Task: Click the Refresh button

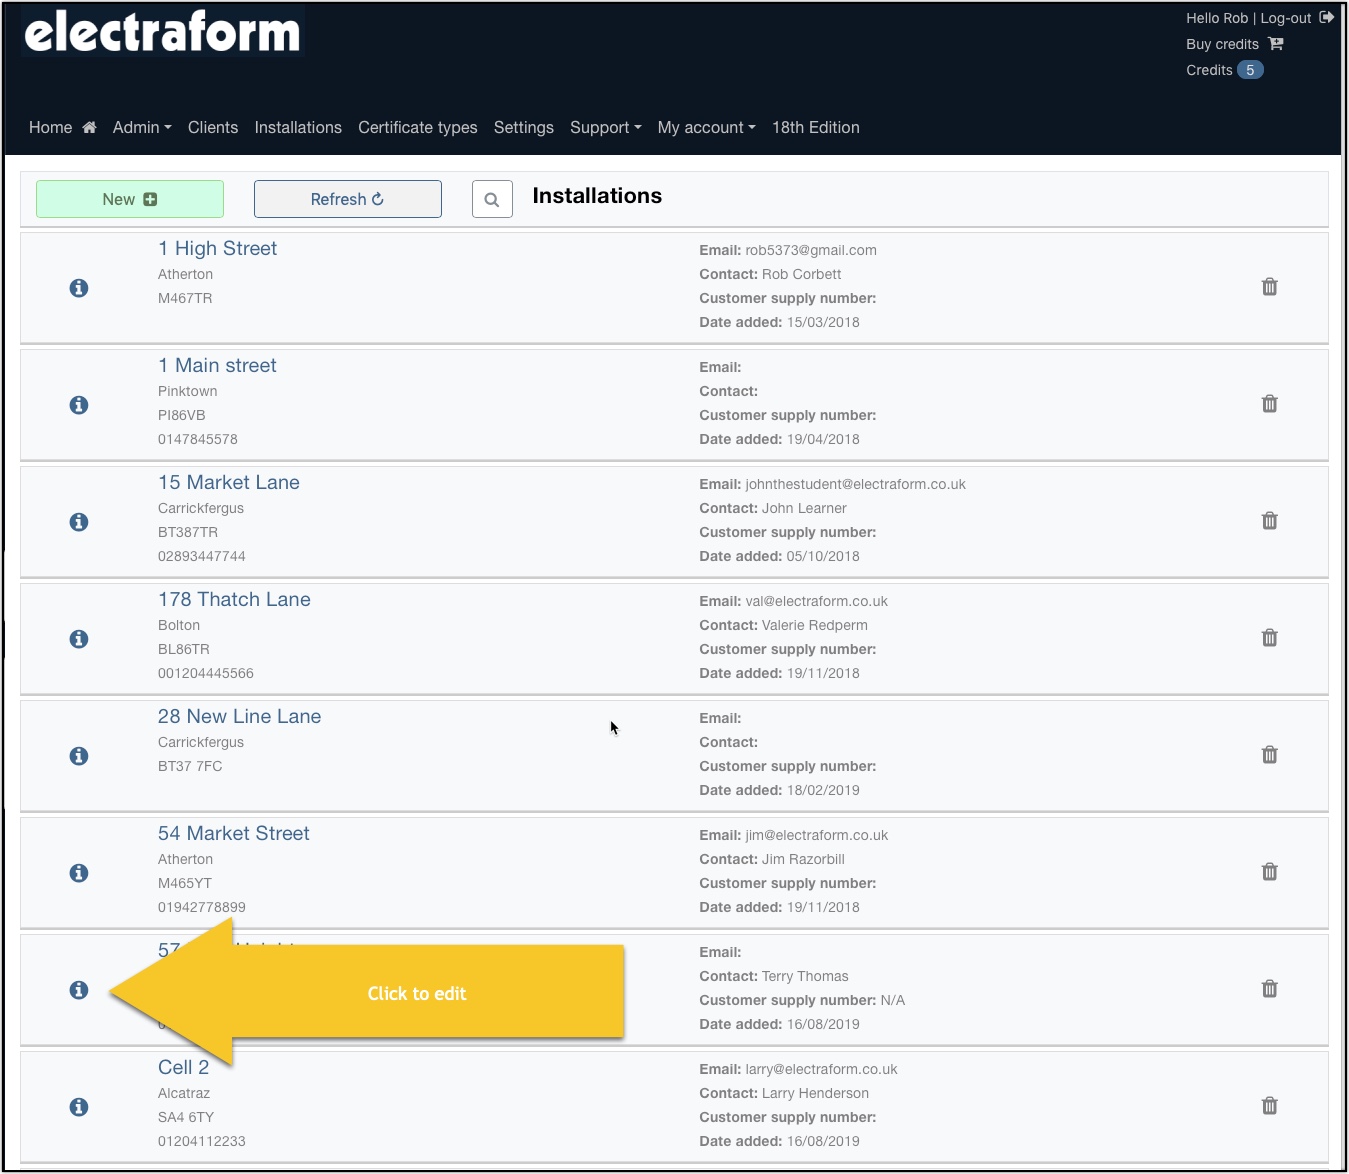Action: coord(348,199)
